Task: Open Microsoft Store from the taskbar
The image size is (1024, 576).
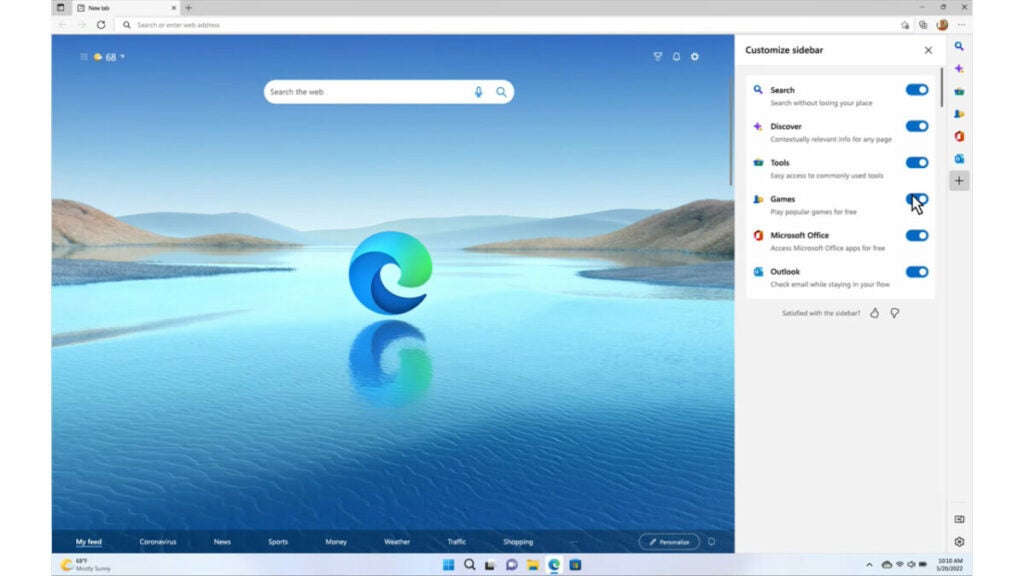Action: (575, 565)
